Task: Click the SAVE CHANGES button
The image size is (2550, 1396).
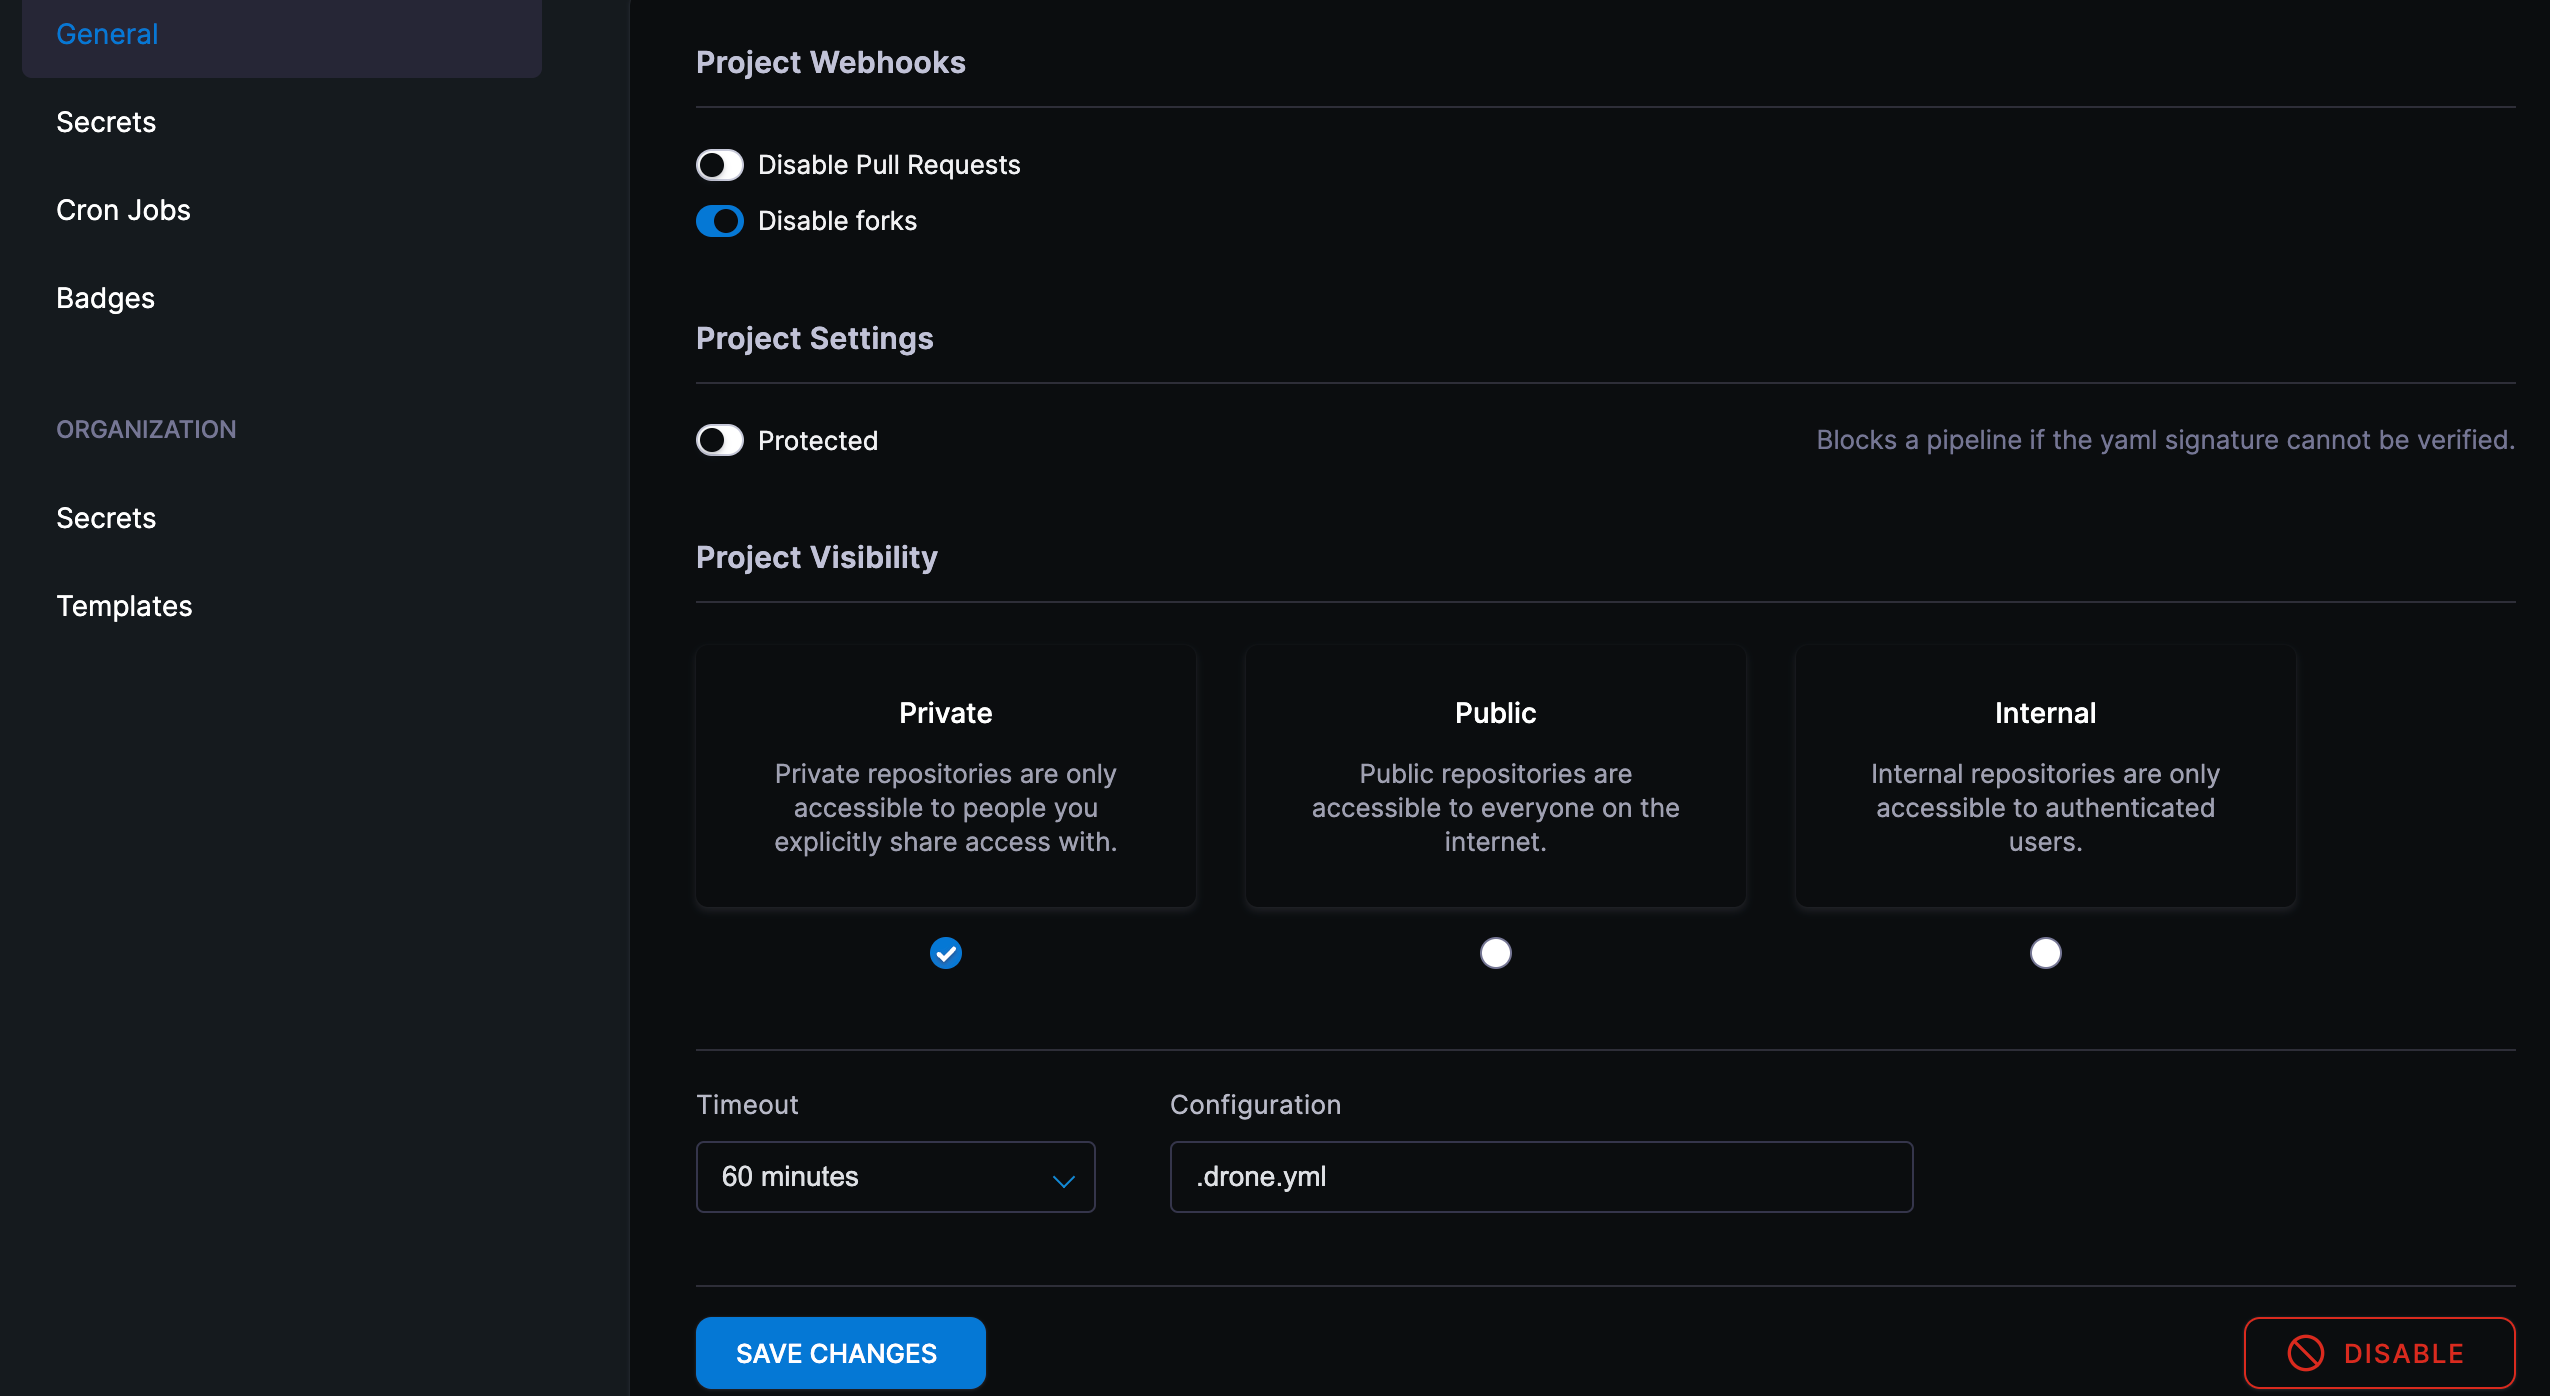Action: pyautogui.click(x=841, y=1353)
